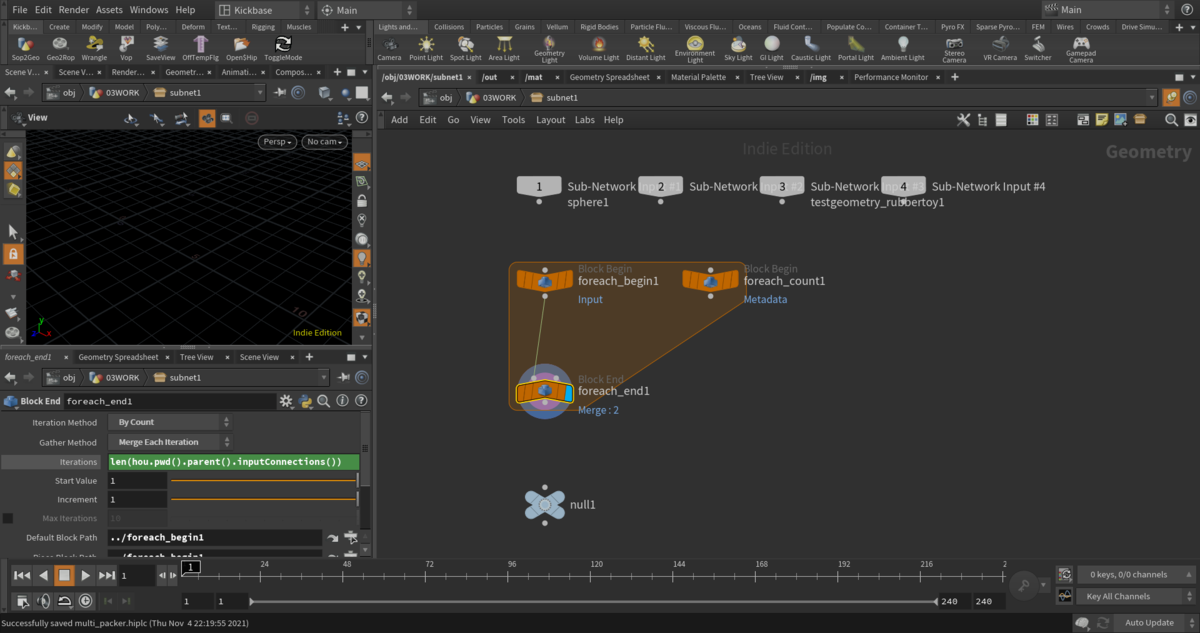Click the VR Camera shelf tool
Image resolution: width=1200 pixels, height=633 pixels.
[999, 48]
